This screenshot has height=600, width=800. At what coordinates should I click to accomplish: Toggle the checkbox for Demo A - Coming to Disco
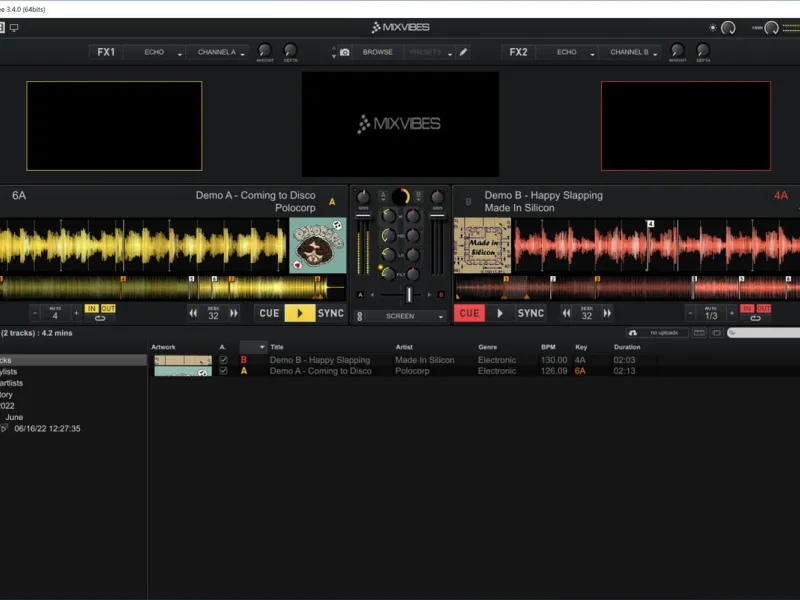coord(223,371)
